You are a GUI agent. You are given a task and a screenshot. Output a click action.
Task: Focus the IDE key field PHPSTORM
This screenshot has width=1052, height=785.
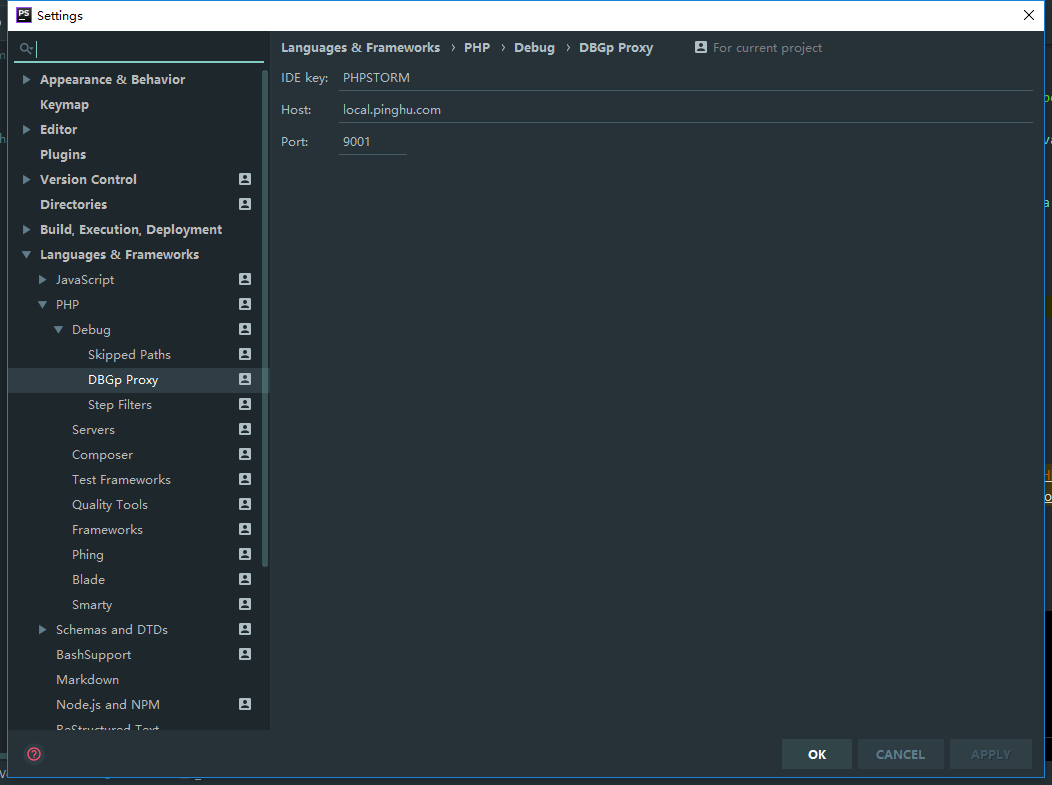686,78
